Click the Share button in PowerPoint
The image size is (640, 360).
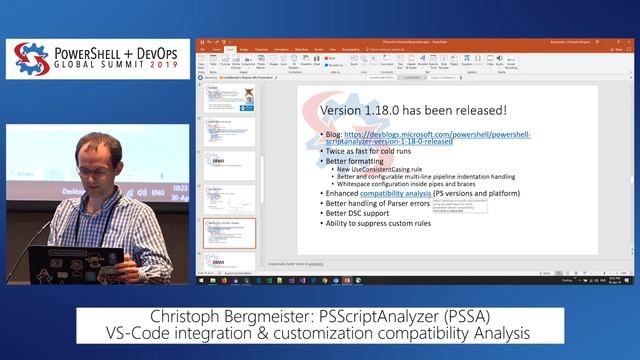616,49
